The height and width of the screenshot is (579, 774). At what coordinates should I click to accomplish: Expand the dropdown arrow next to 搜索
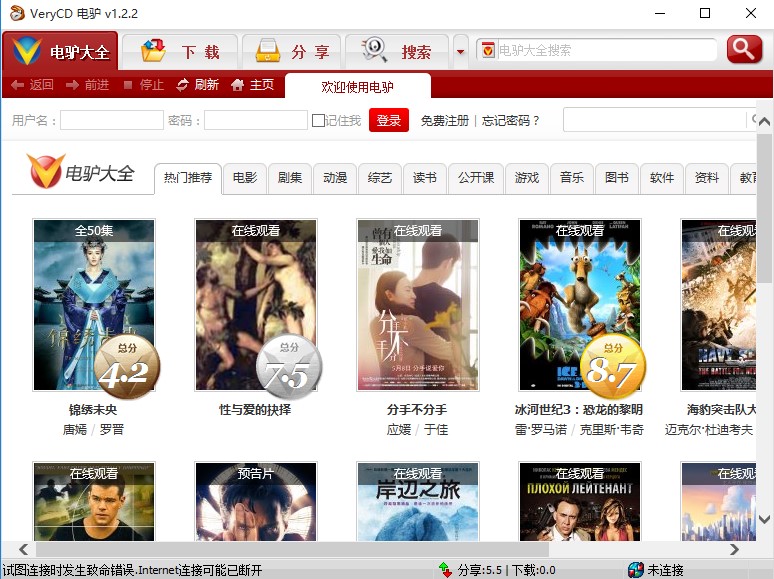tap(461, 52)
